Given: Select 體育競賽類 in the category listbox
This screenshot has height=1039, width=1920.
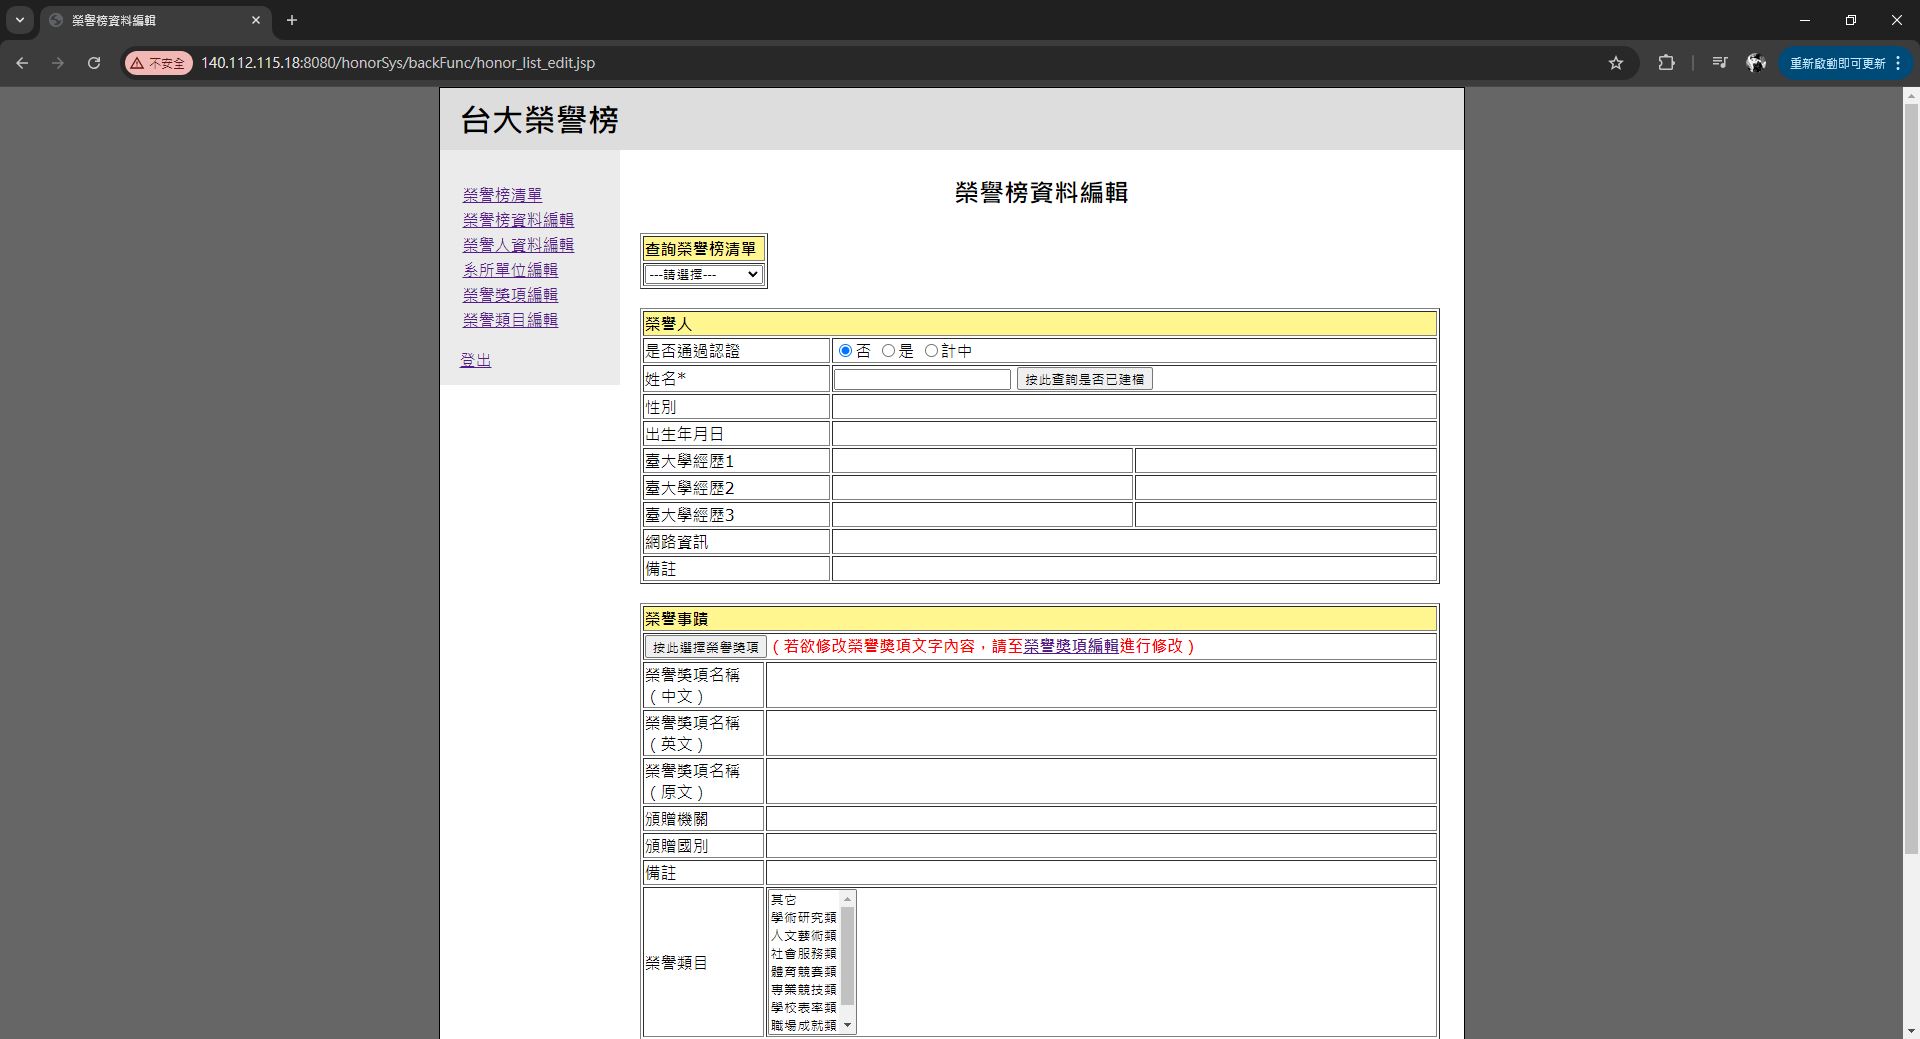Looking at the screenshot, I should [x=804, y=972].
